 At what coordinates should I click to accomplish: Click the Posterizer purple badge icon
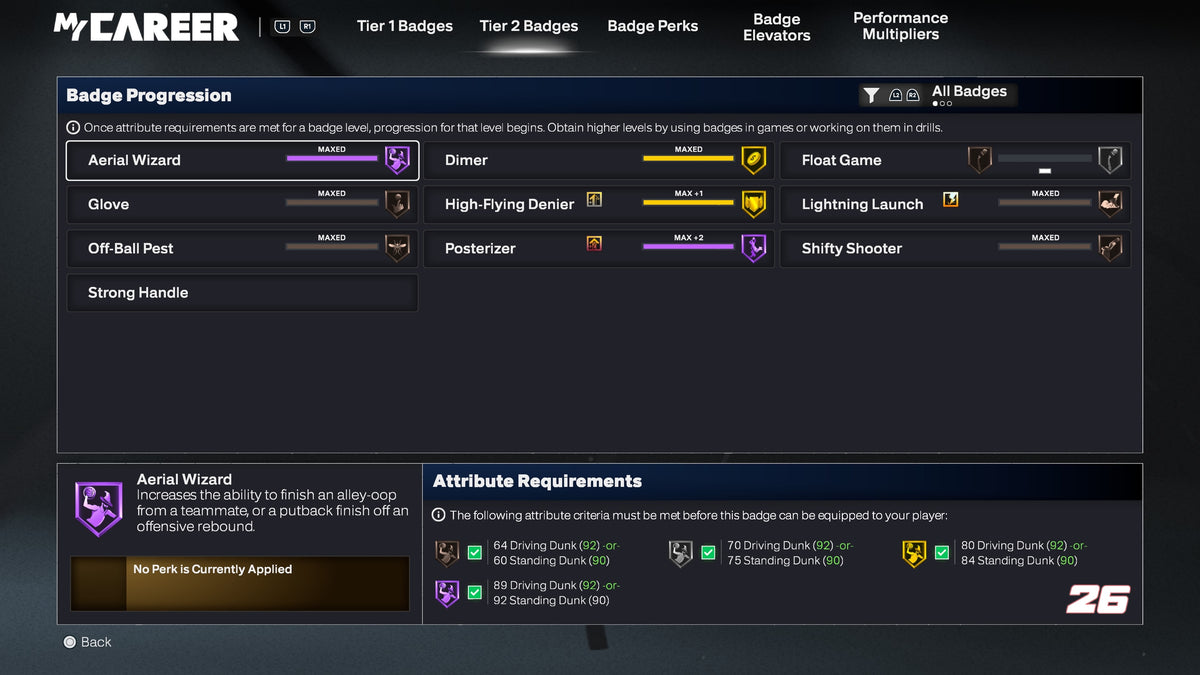point(753,248)
